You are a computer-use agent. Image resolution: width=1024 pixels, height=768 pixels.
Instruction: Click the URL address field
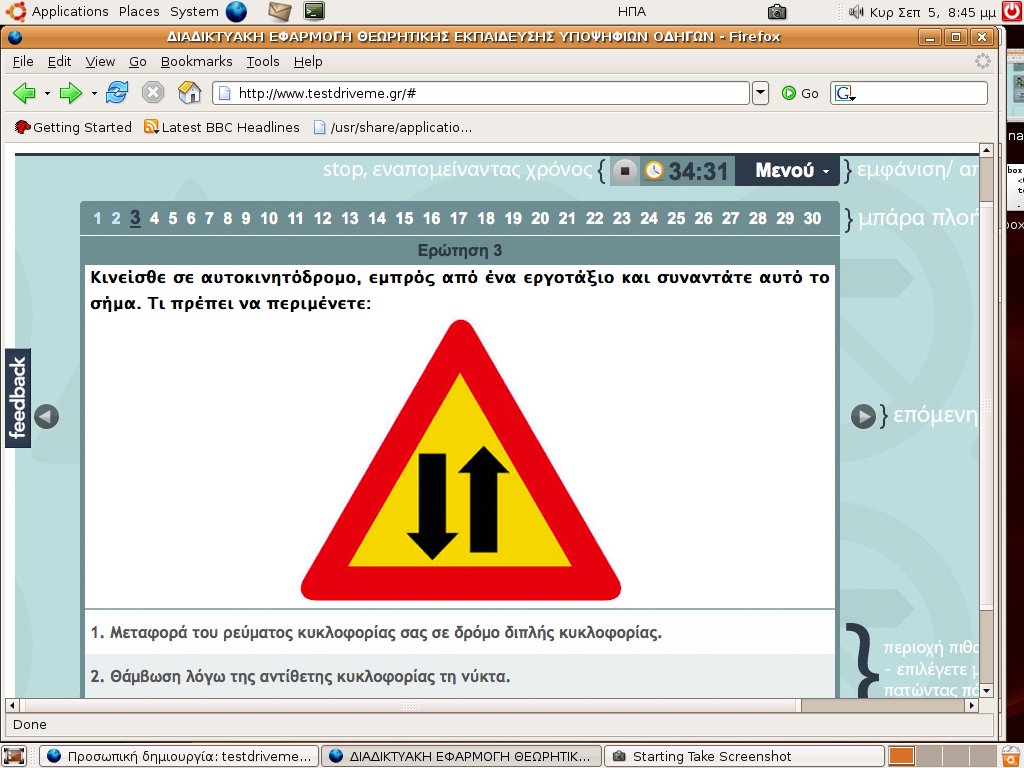481,93
